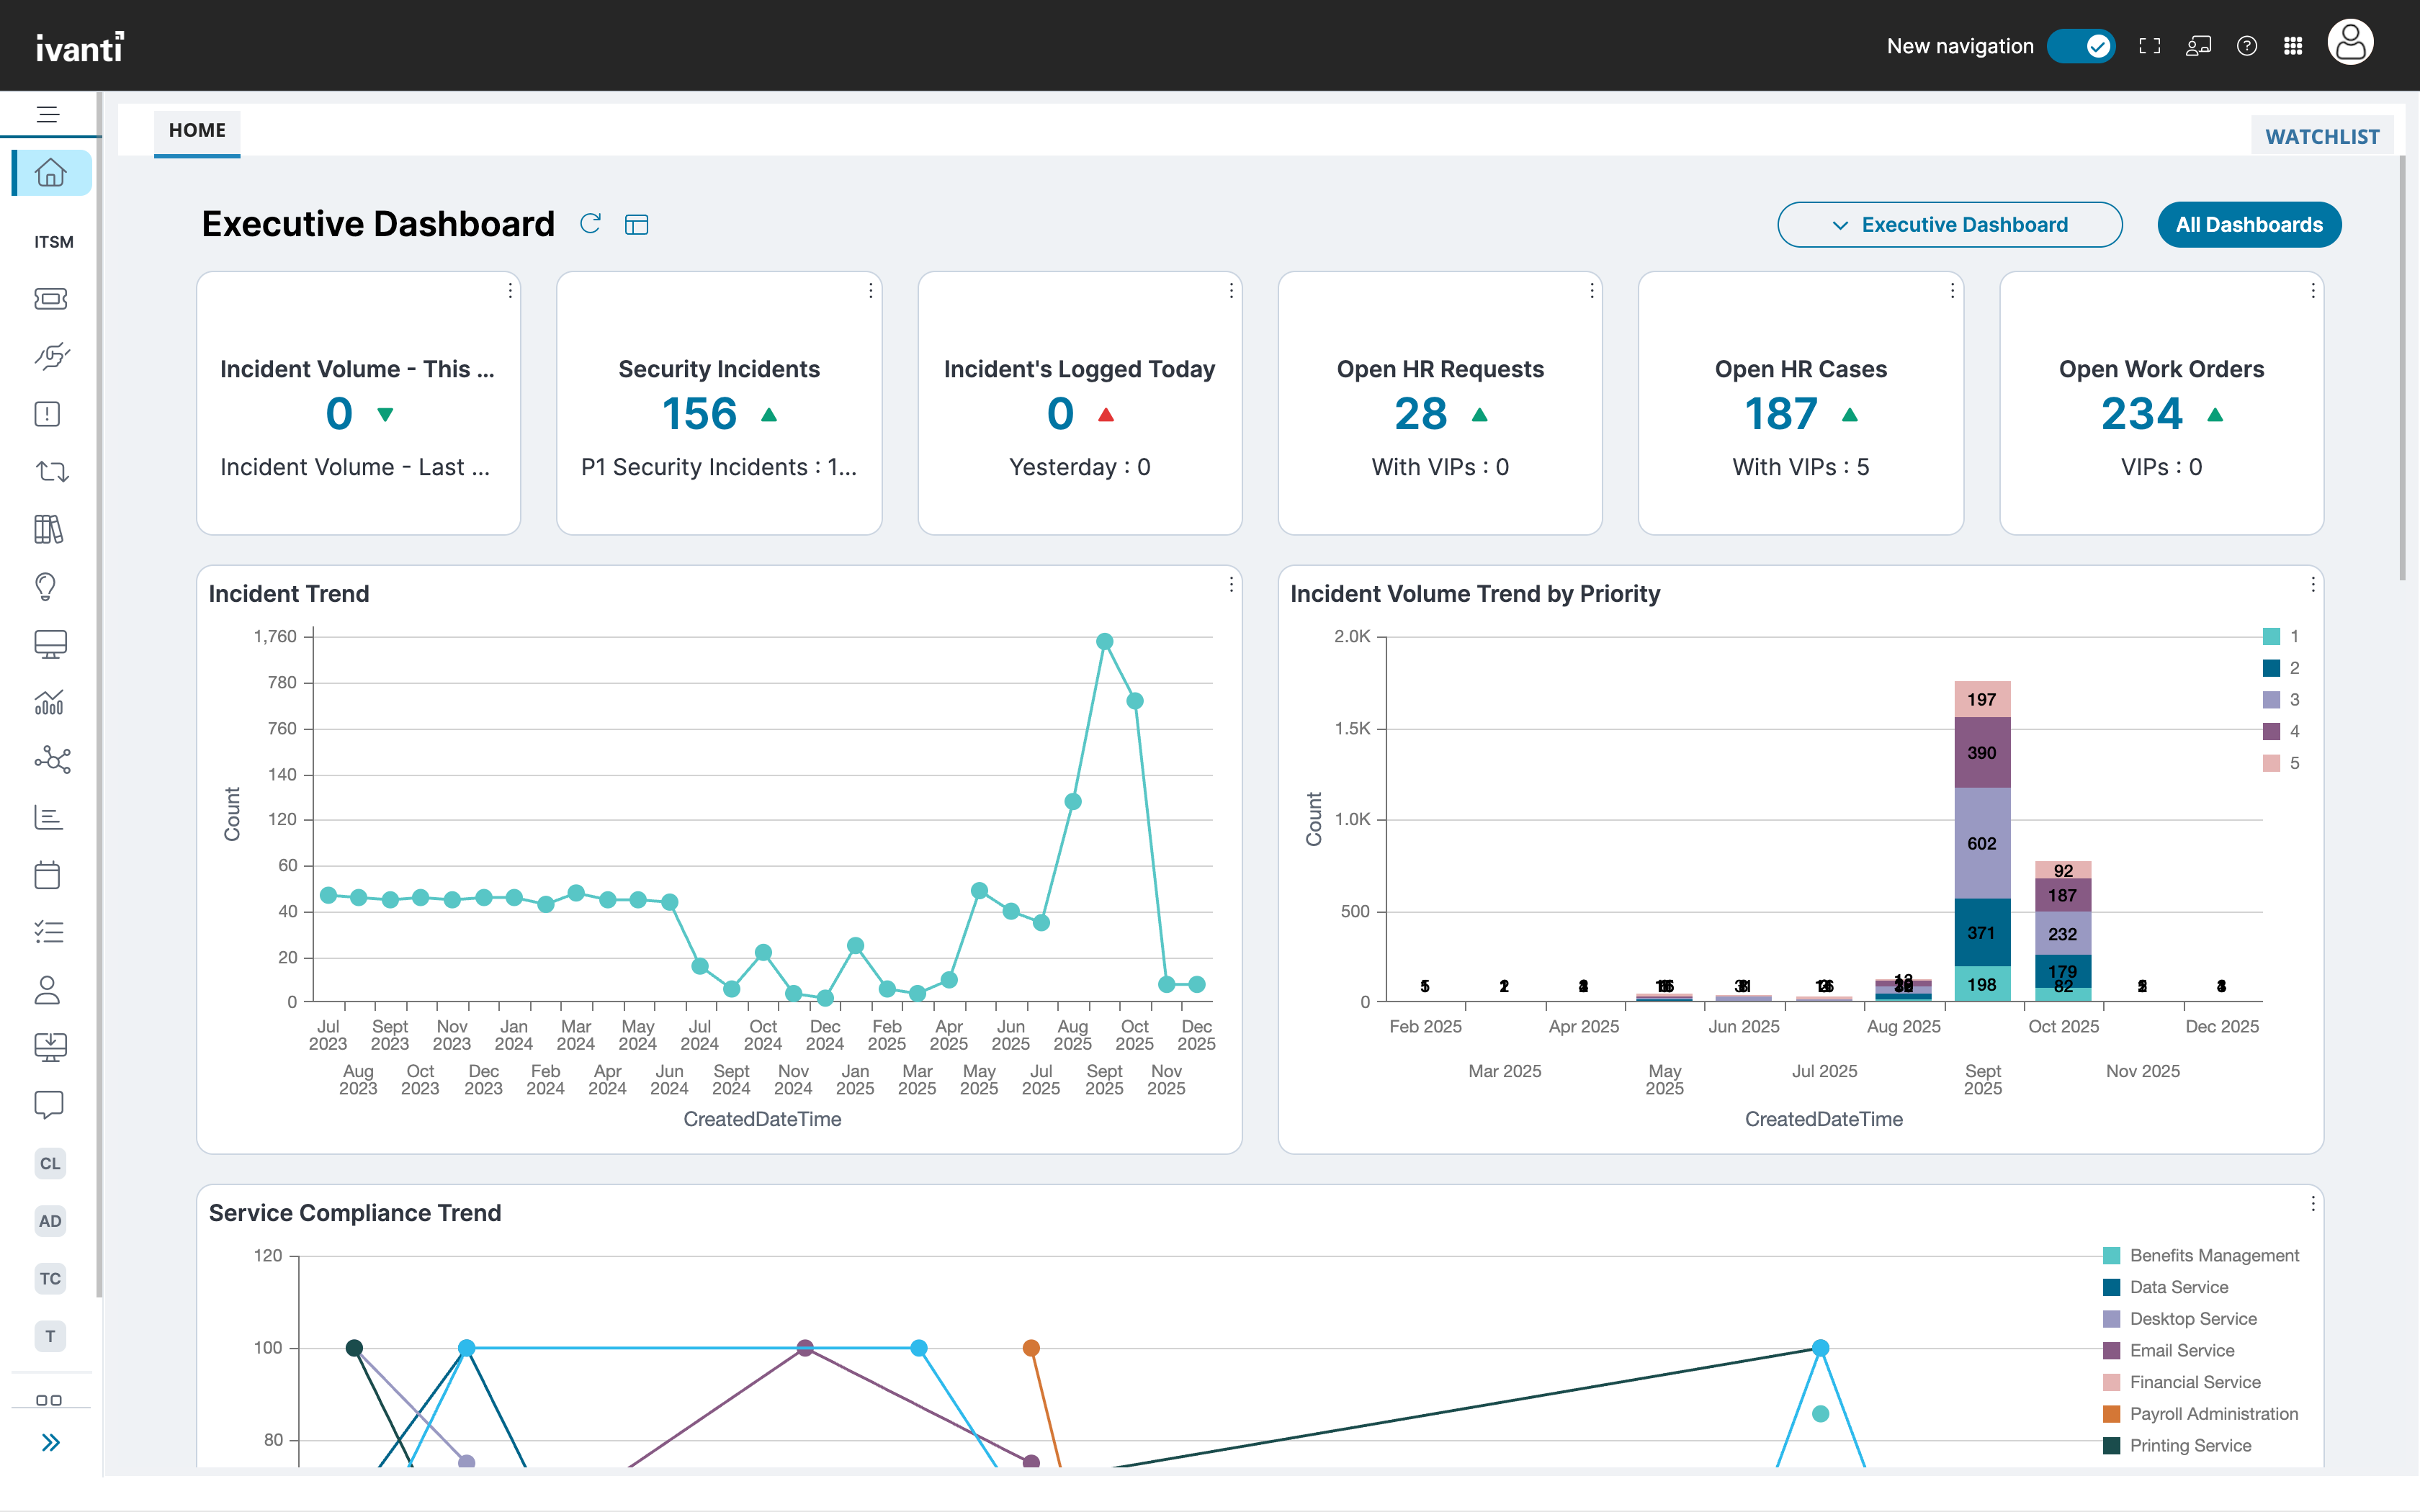
Task: Open the apps grid icon
Action: pyautogui.click(x=2294, y=46)
